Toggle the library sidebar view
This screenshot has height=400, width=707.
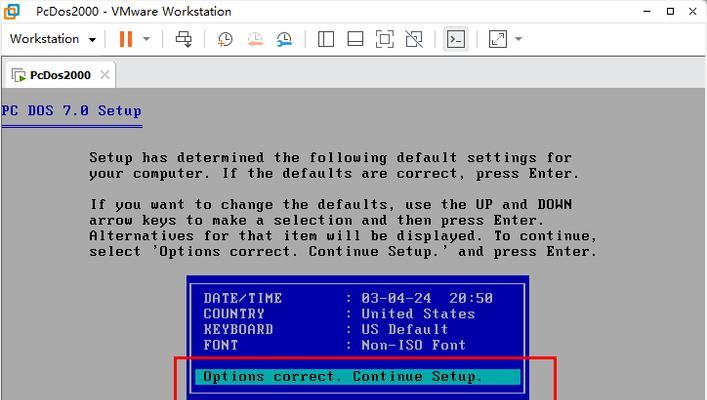(x=326, y=39)
